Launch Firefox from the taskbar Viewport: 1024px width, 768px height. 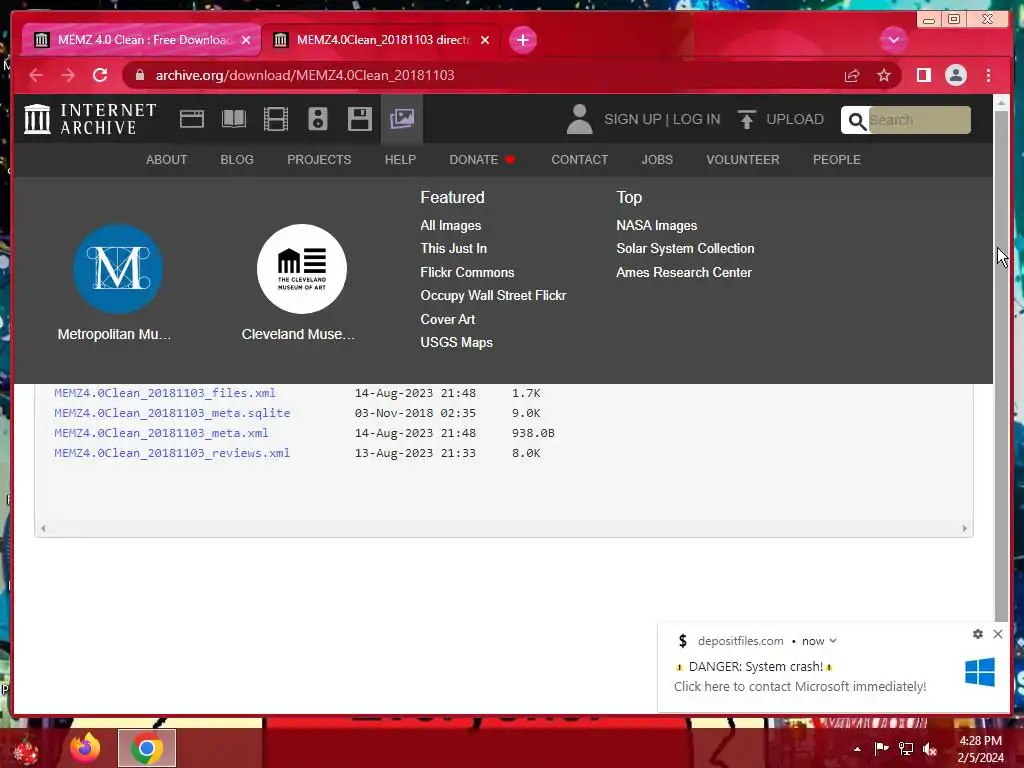(x=85, y=748)
